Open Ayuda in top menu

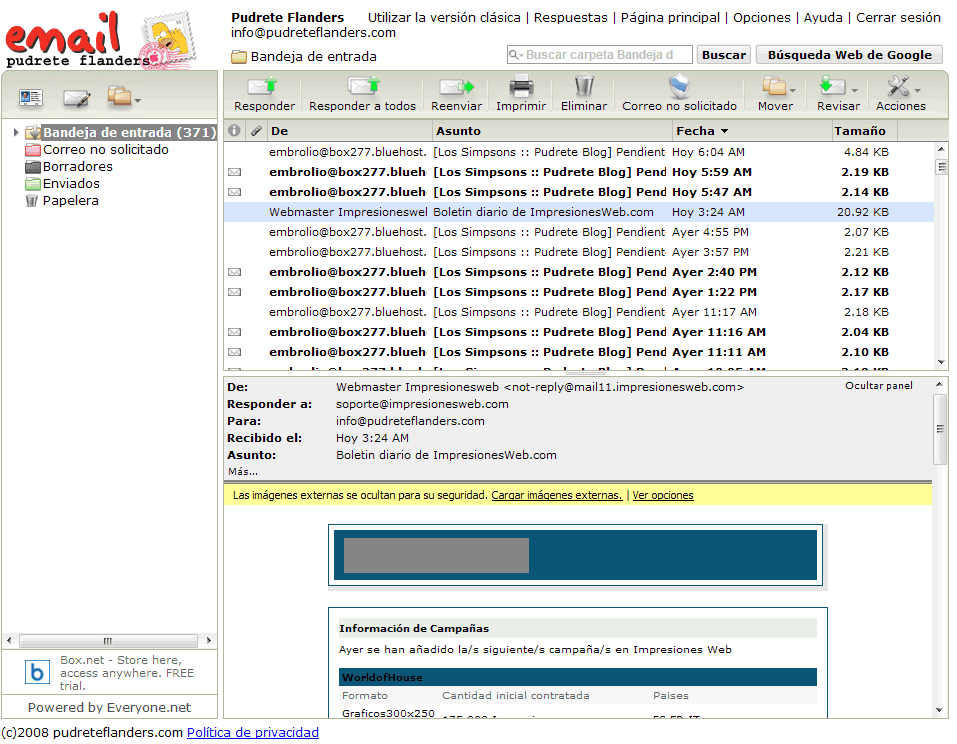pos(823,18)
